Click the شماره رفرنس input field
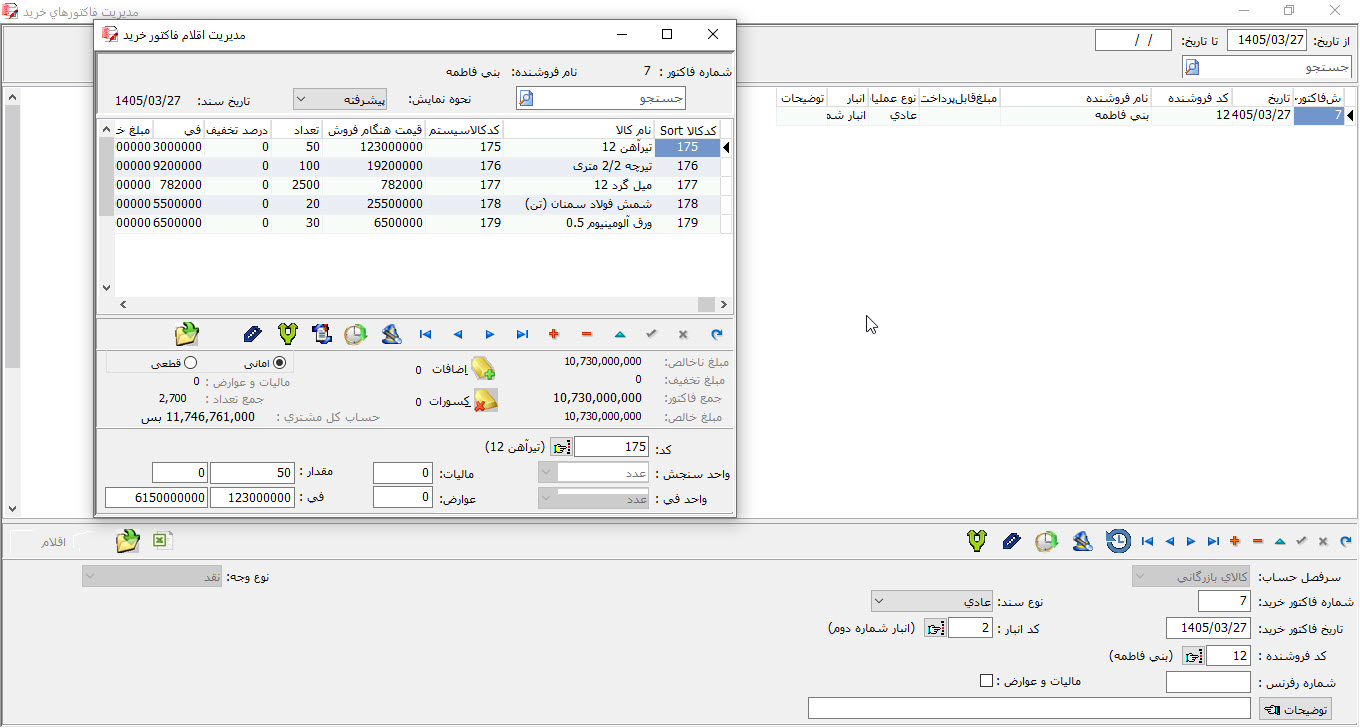The image size is (1360, 728). pyautogui.click(x=1208, y=682)
